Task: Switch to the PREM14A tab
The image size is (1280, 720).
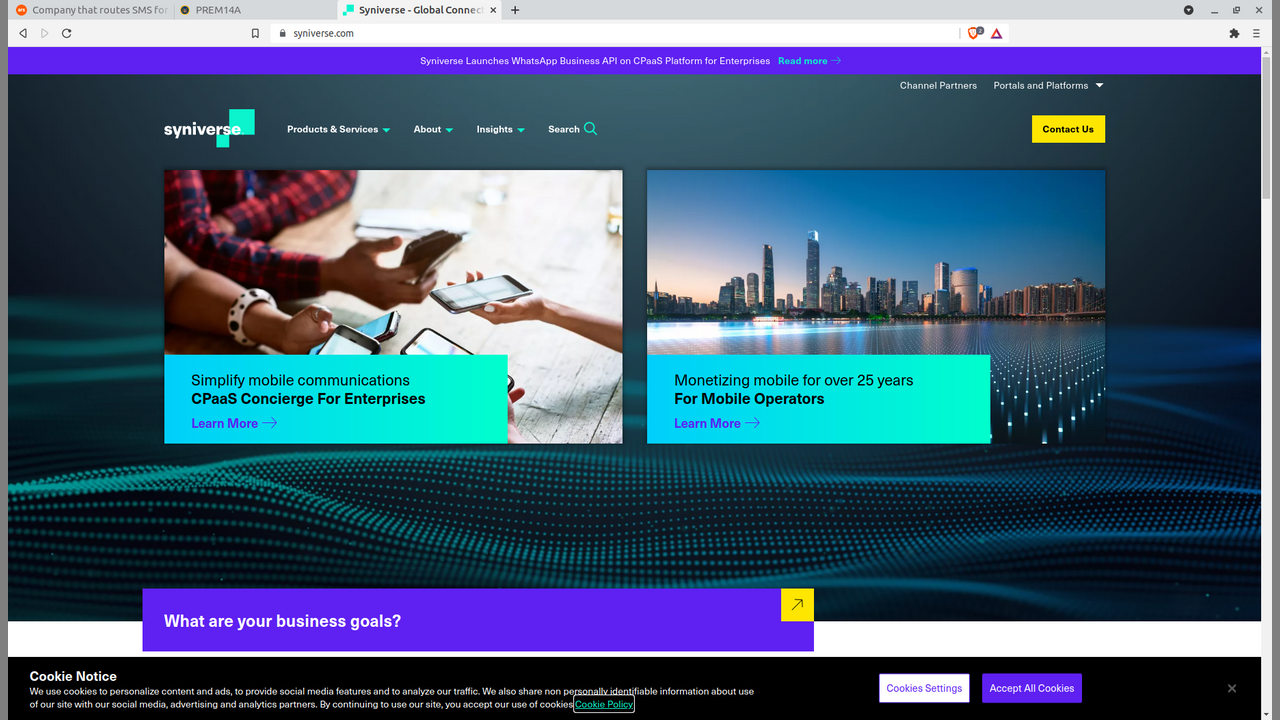Action: coord(218,10)
